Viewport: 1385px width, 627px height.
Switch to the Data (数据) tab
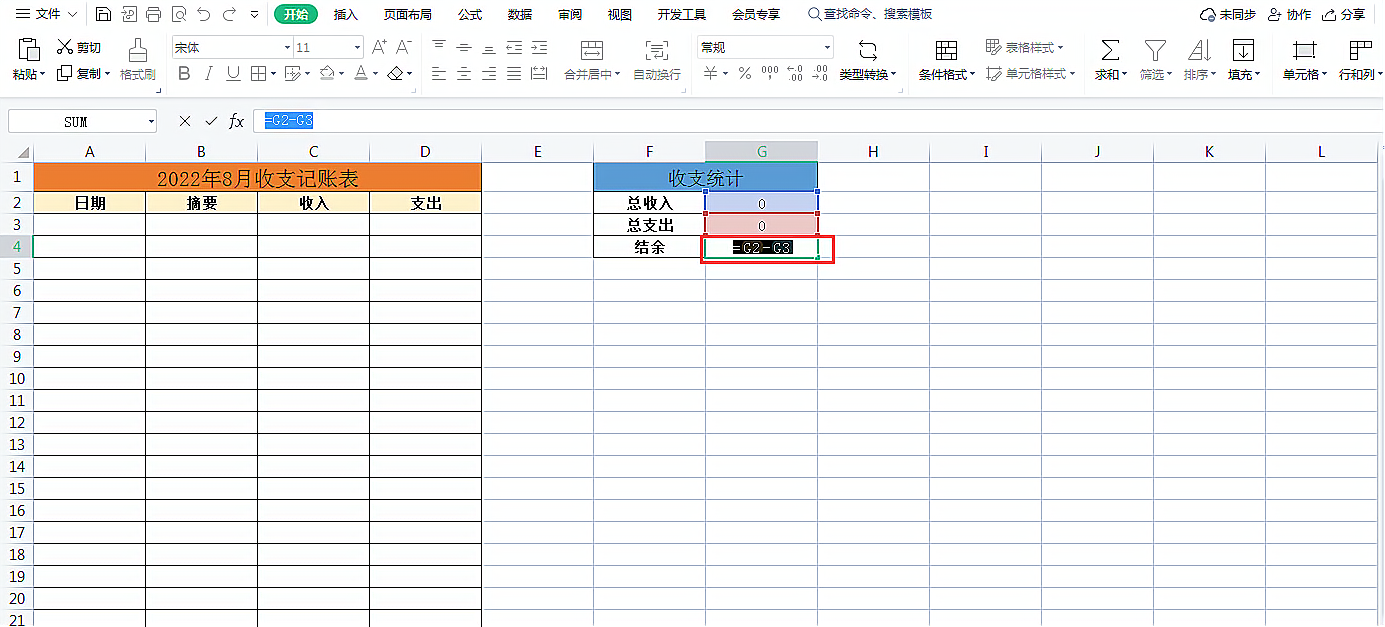pos(520,14)
